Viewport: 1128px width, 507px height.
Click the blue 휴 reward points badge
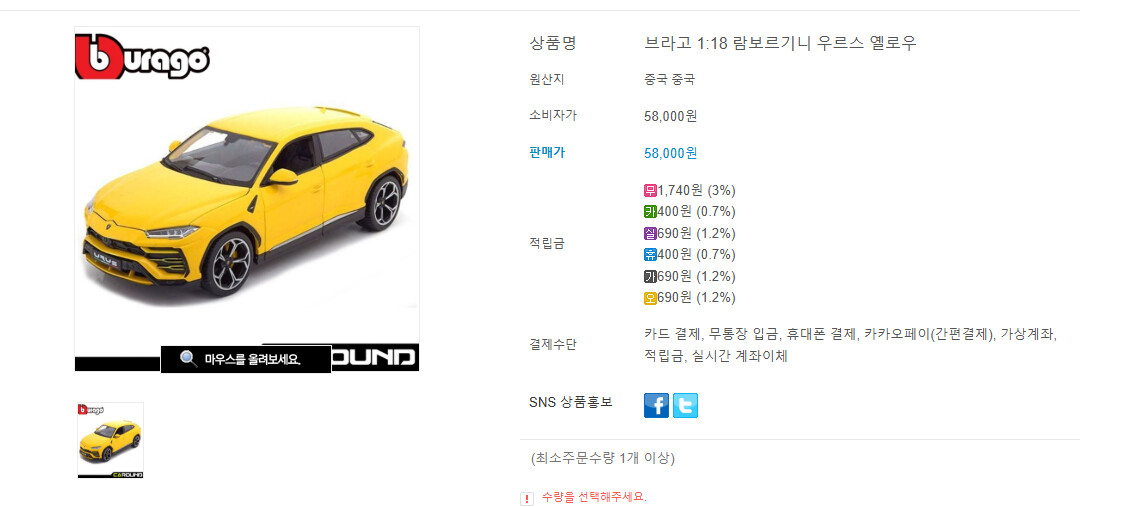click(x=650, y=255)
